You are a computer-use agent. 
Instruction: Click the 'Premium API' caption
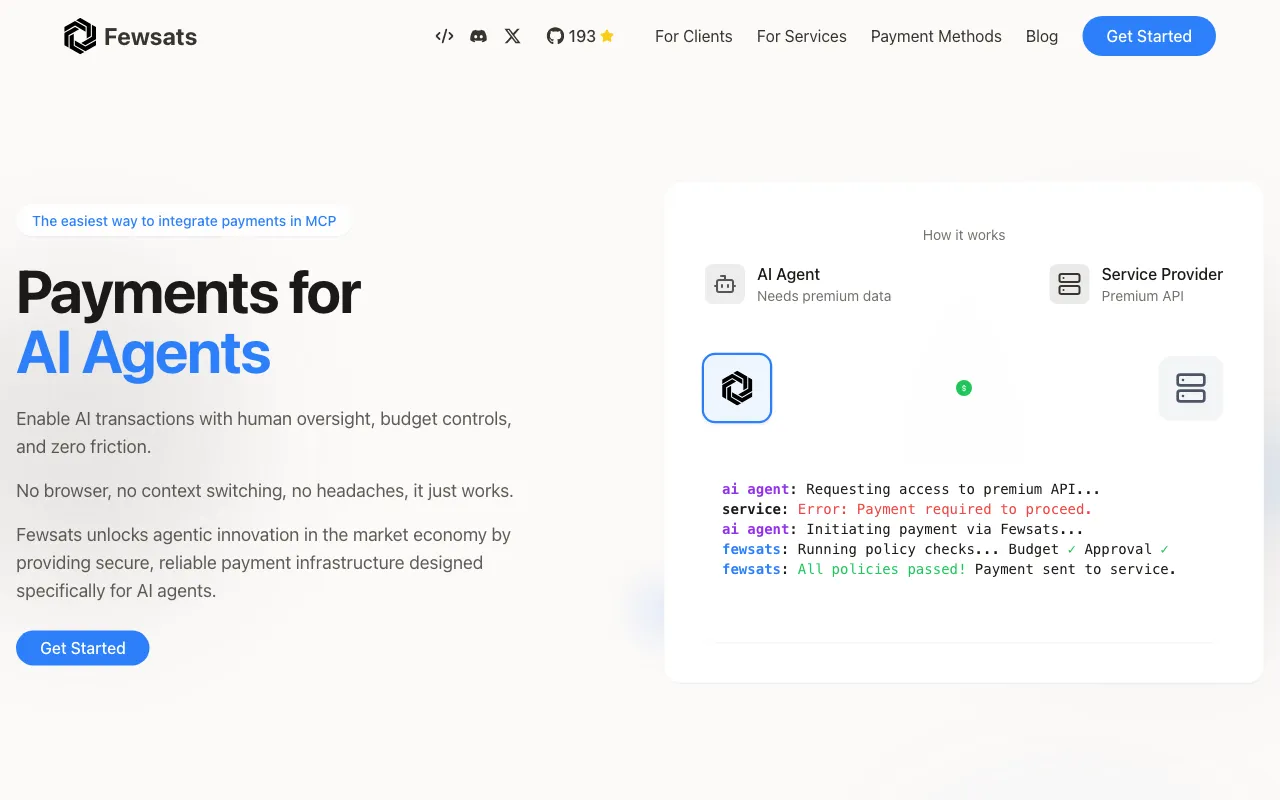pyautogui.click(x=1142, y=296)
